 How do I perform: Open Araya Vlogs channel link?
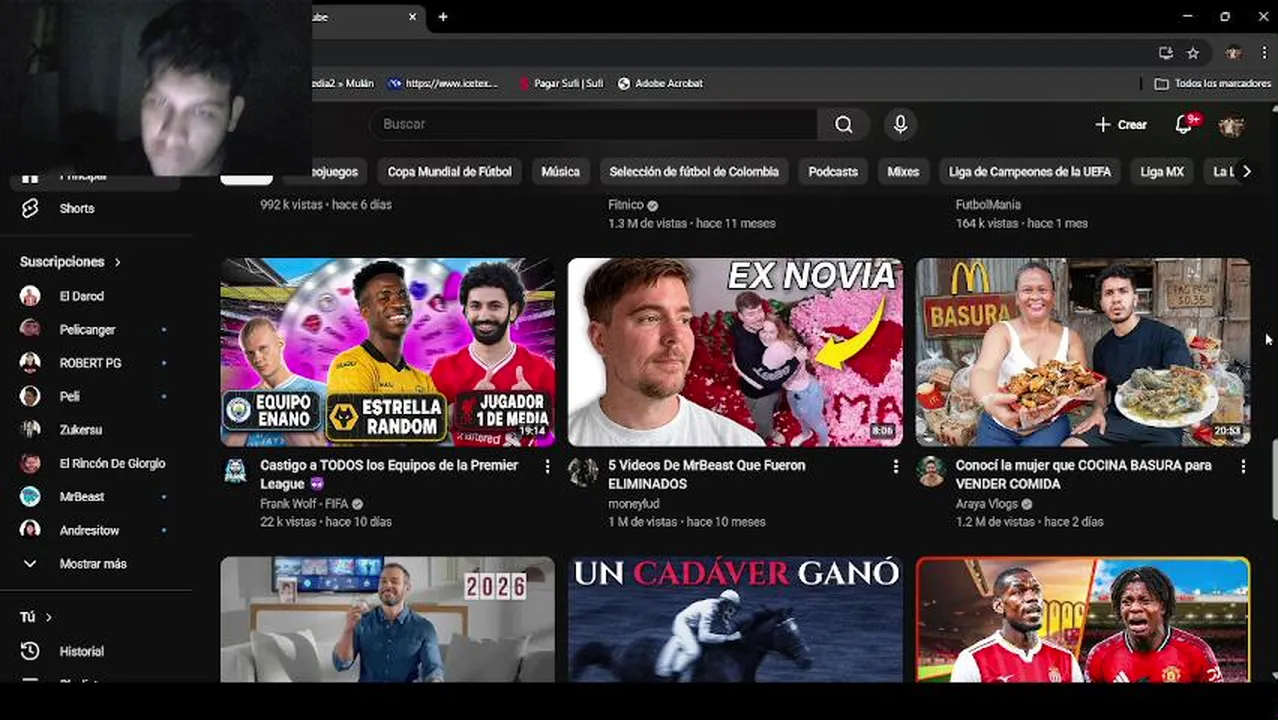pyautogui.click(x=987, y=504)
